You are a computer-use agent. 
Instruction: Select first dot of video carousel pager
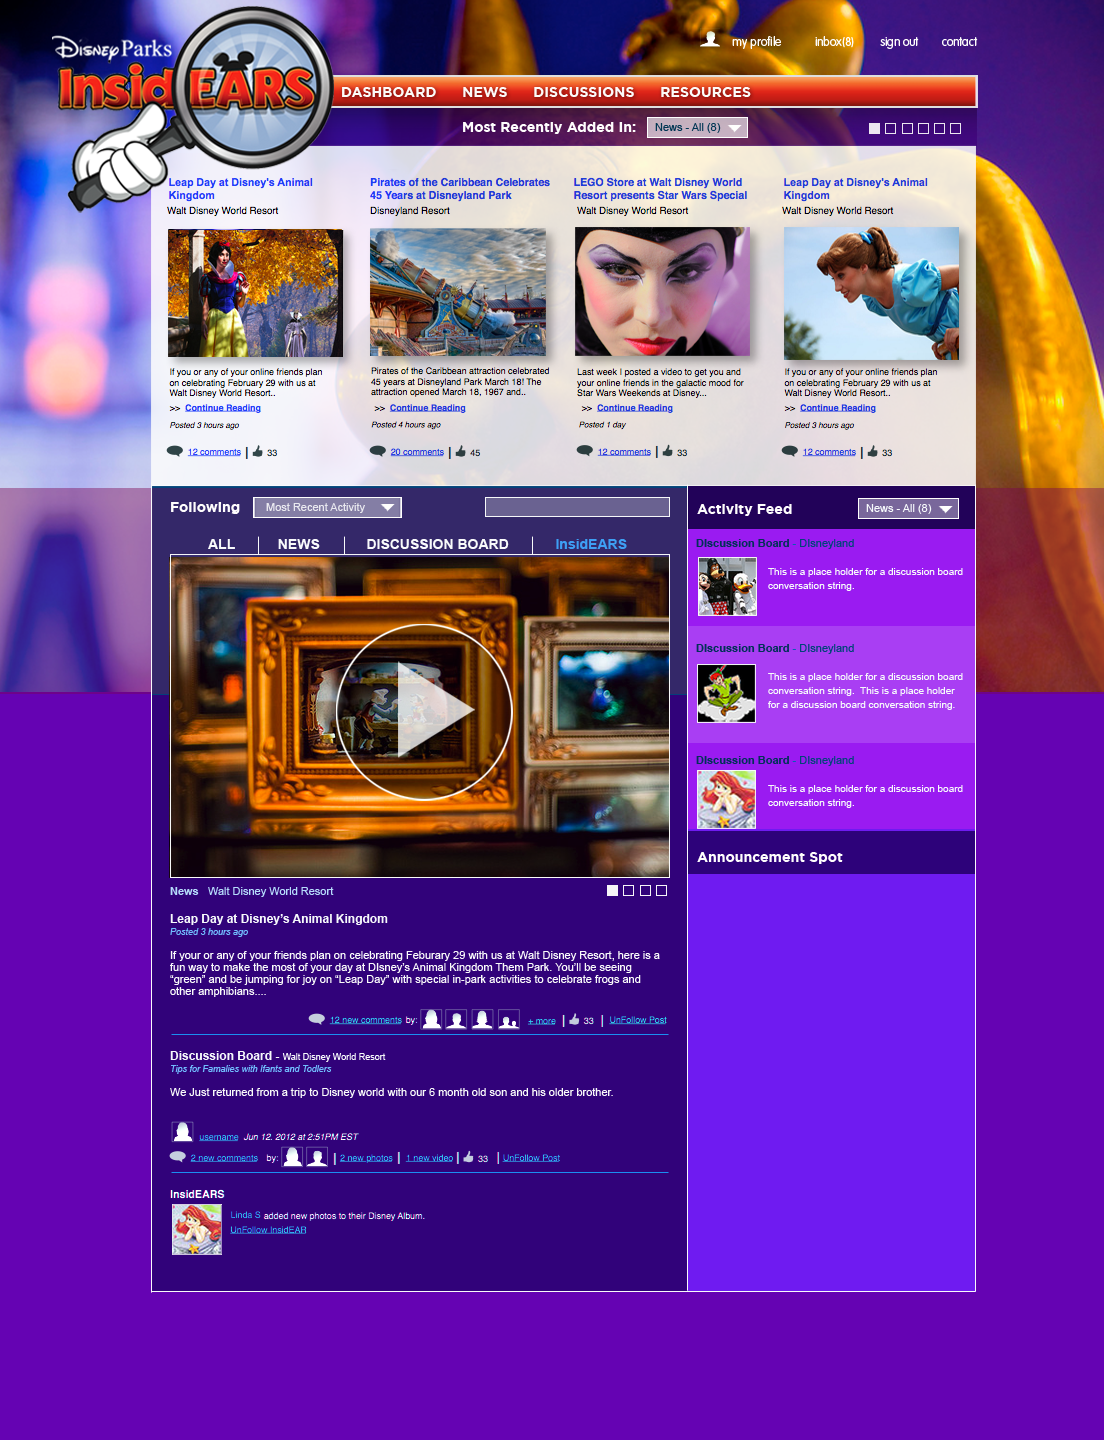[613, 890]
